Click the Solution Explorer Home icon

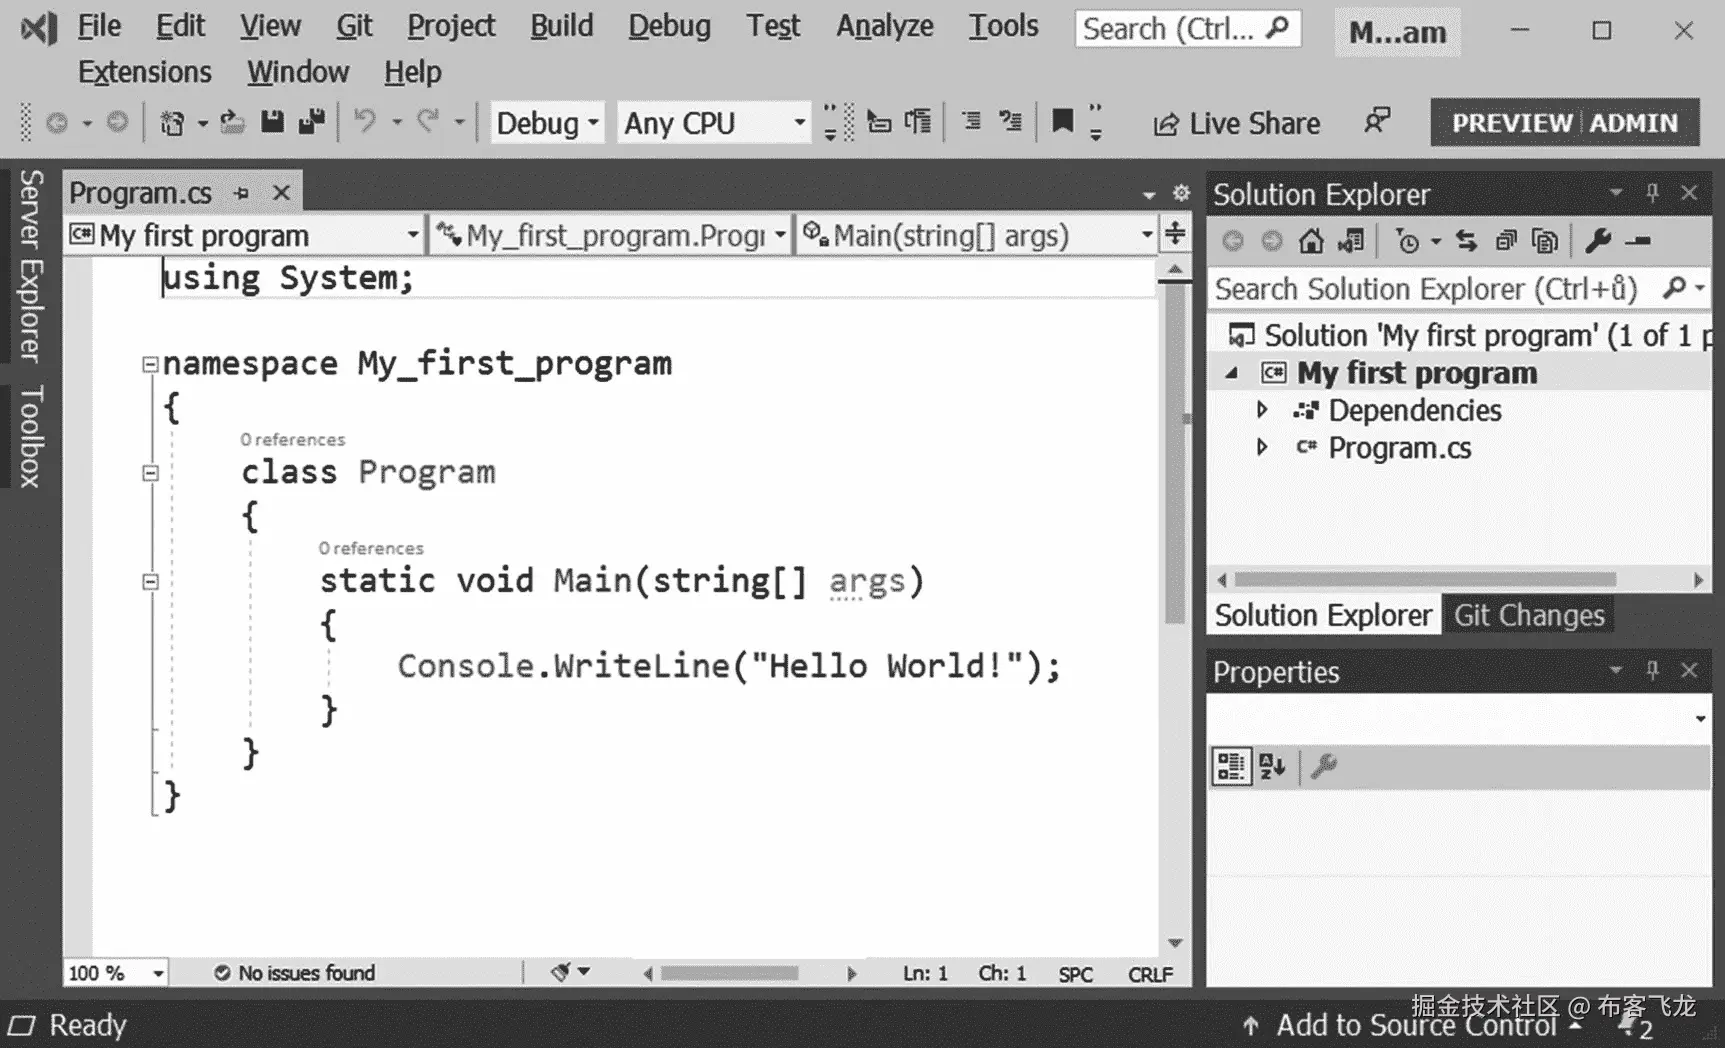tap(1313, 240)
